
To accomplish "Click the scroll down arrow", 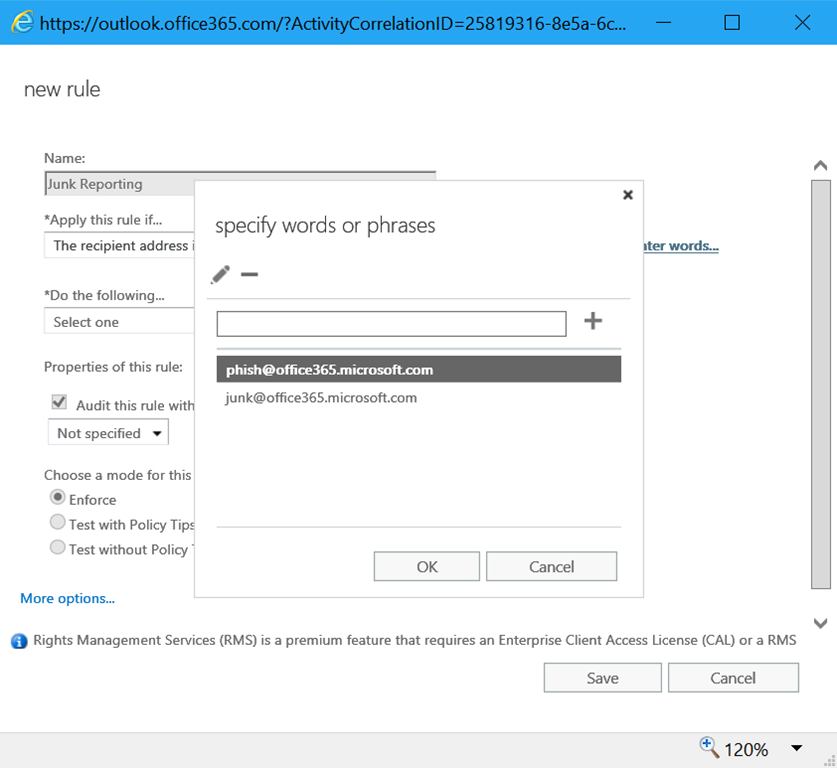I will [x=820, y=623].
